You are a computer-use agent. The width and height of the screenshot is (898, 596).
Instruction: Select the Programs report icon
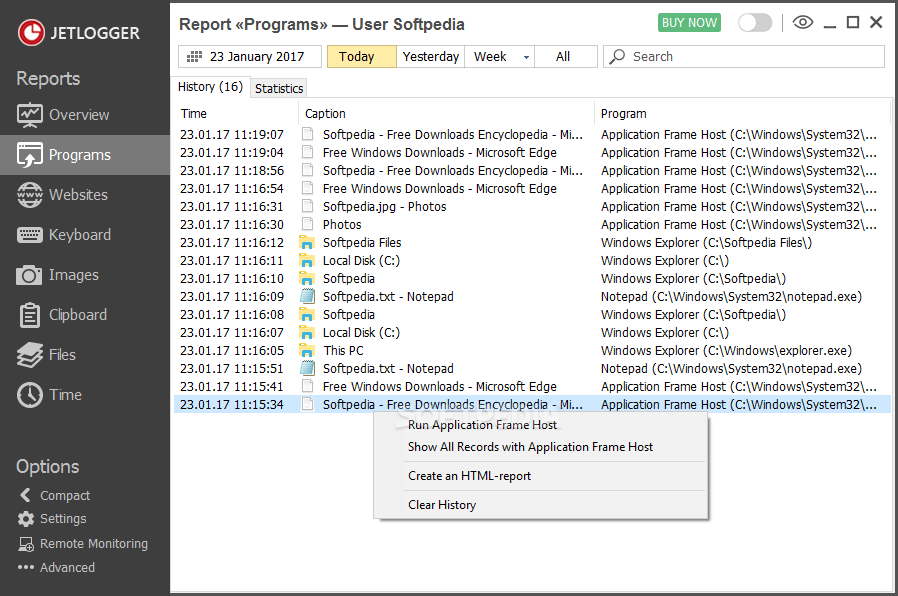tap(29, 155)
